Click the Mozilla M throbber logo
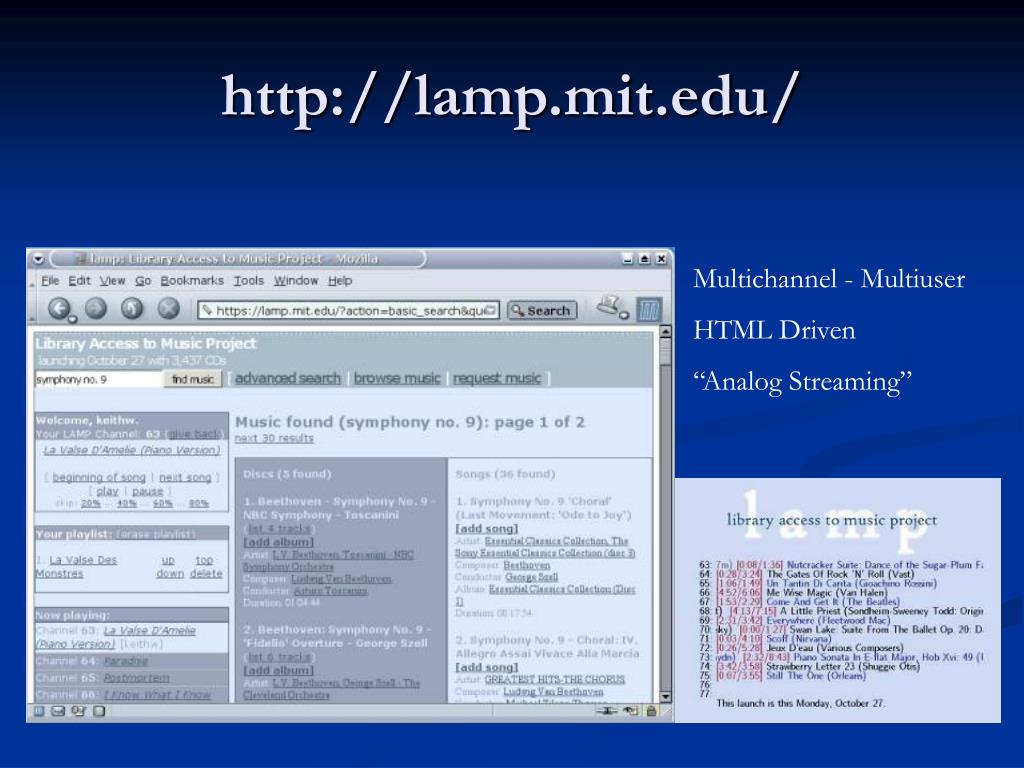This screenshot has height=768, width=1024. [648, 309]
